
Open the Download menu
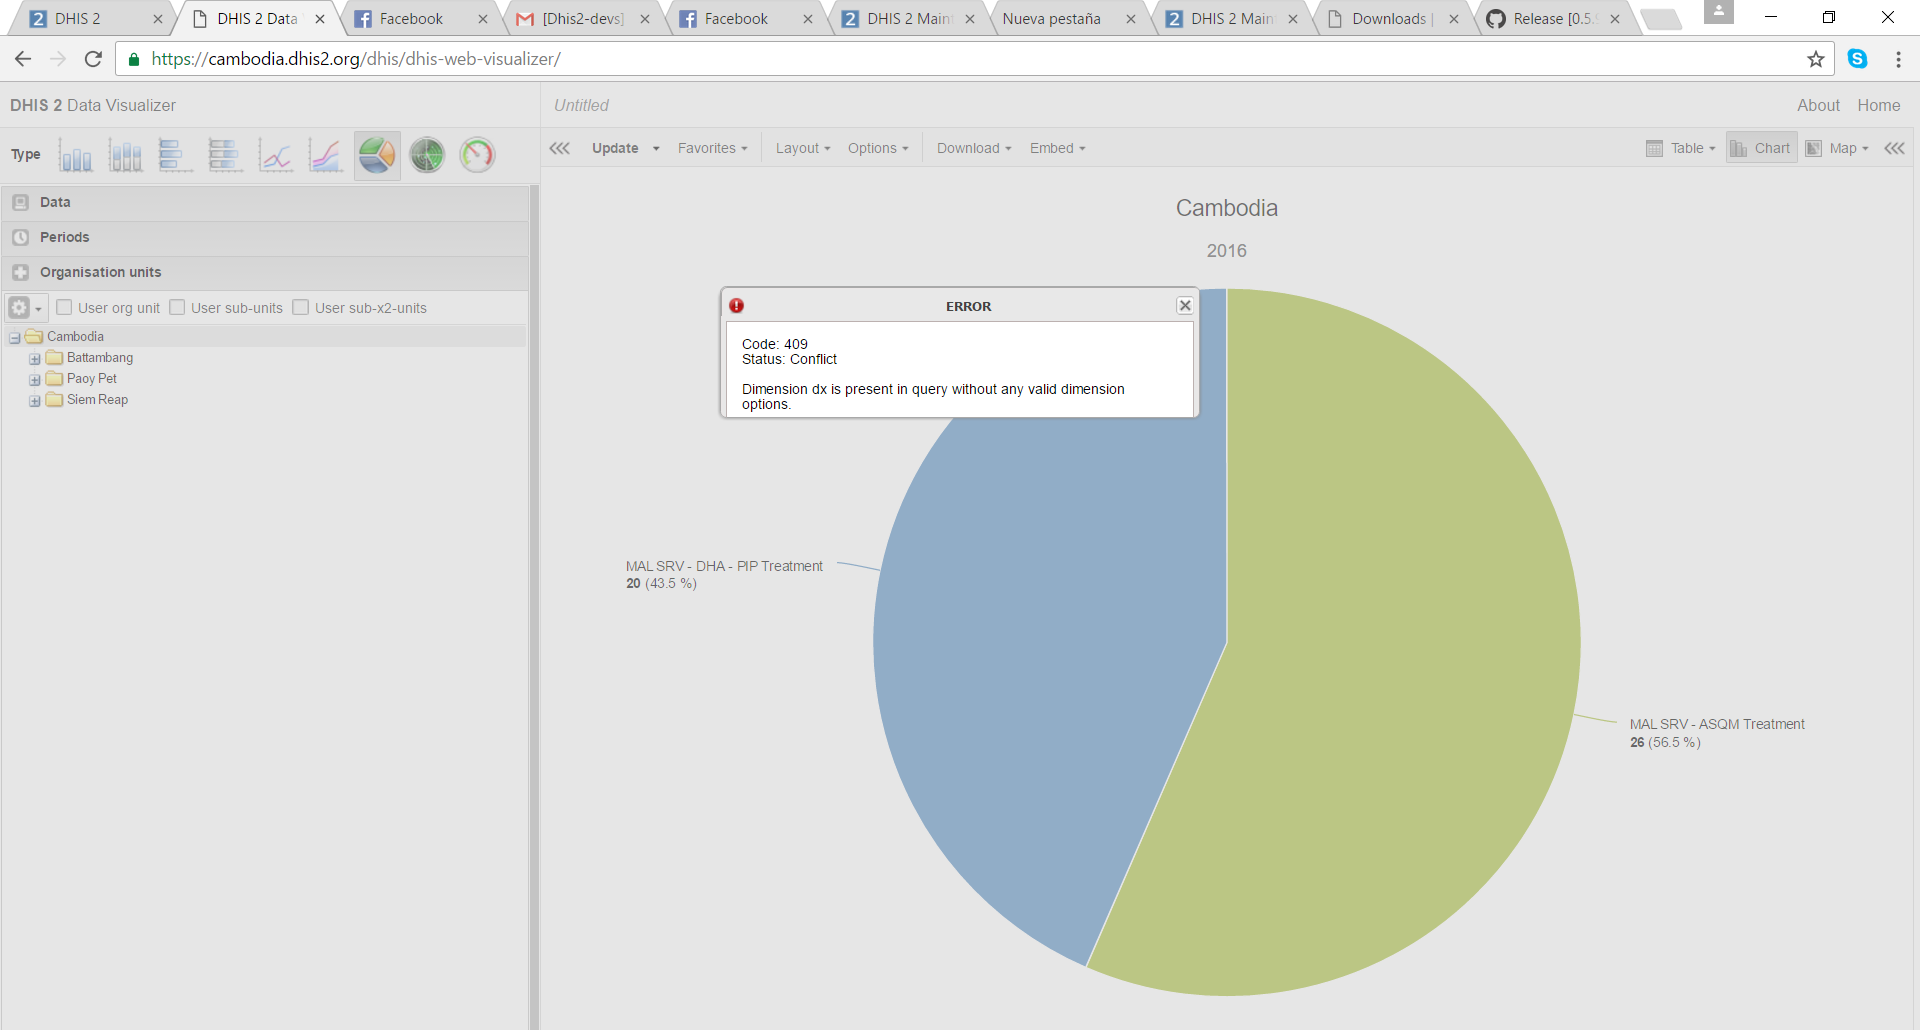click(973, 148)
